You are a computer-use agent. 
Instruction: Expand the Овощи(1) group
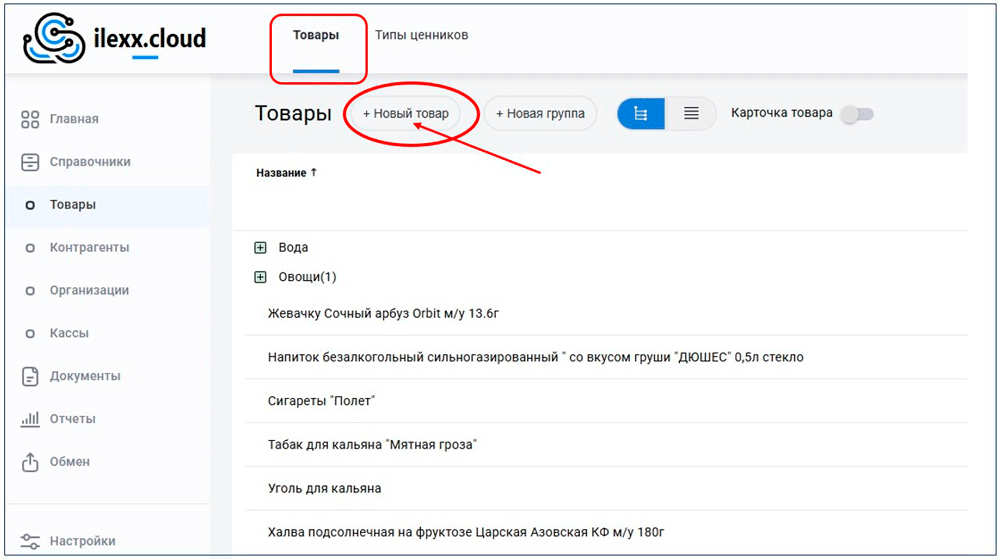point(261,277)
